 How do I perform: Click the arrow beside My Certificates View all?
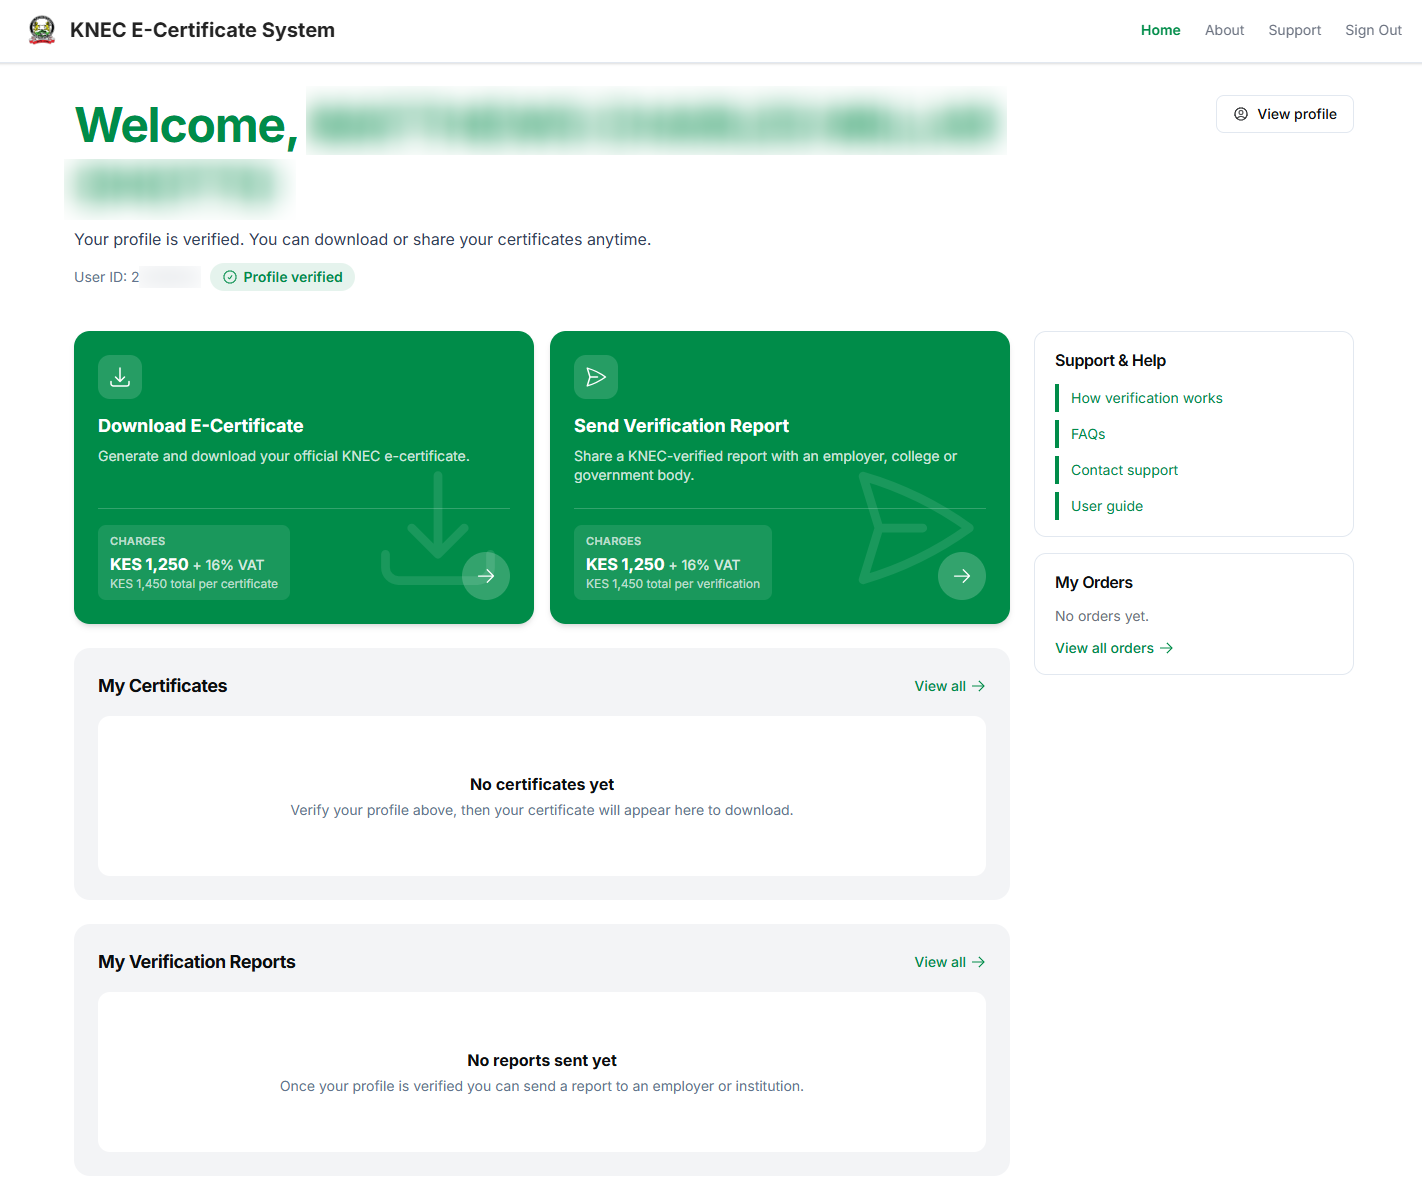978,686
